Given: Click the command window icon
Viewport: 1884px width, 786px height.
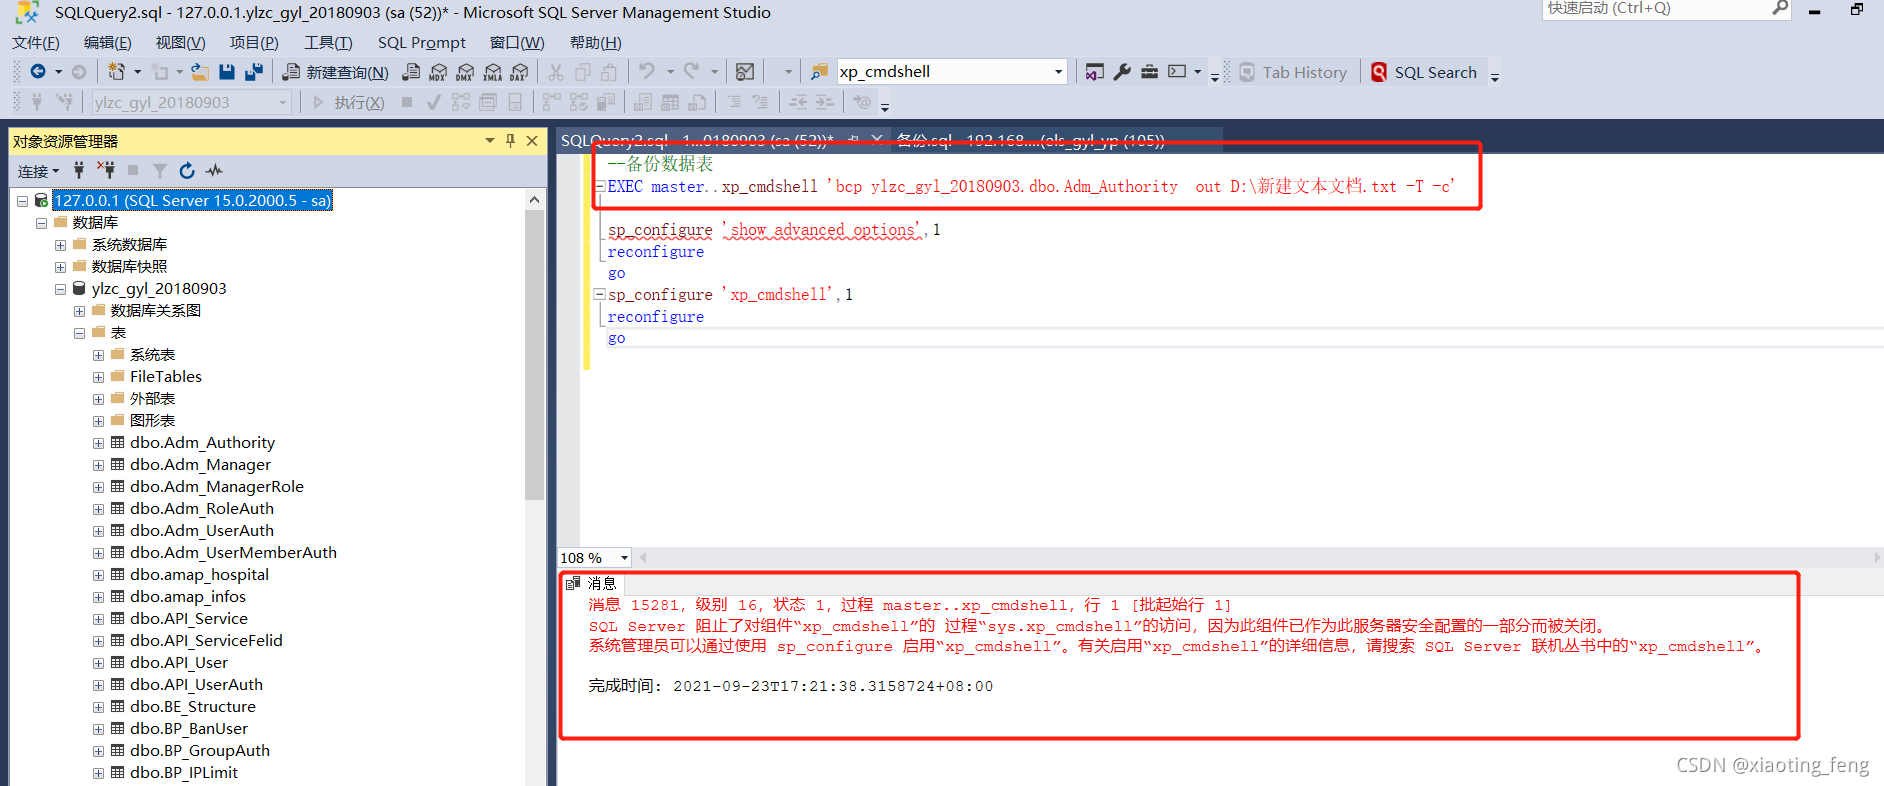Looking at the screenshot, I should (1177, 71).
